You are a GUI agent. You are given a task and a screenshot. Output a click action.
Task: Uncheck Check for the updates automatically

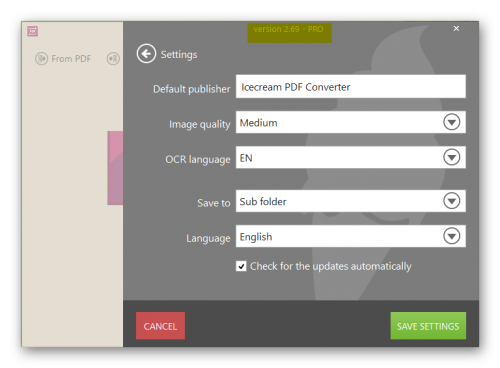coord(241,266)
